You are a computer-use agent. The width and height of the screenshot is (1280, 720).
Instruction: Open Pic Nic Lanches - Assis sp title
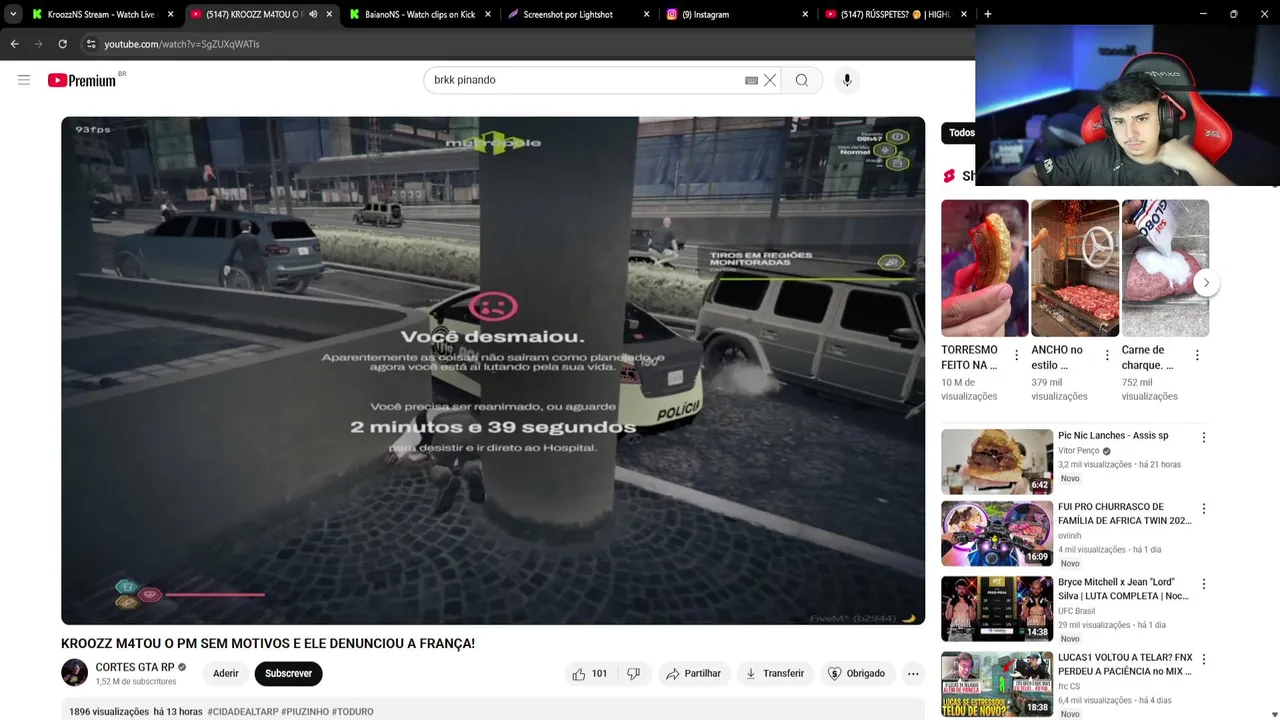[x=1113, y=436]
